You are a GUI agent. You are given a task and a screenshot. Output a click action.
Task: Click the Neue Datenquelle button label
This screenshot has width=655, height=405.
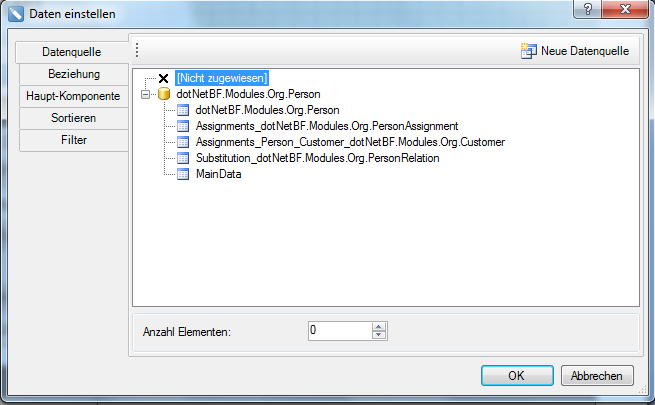(x=584, y=50)
